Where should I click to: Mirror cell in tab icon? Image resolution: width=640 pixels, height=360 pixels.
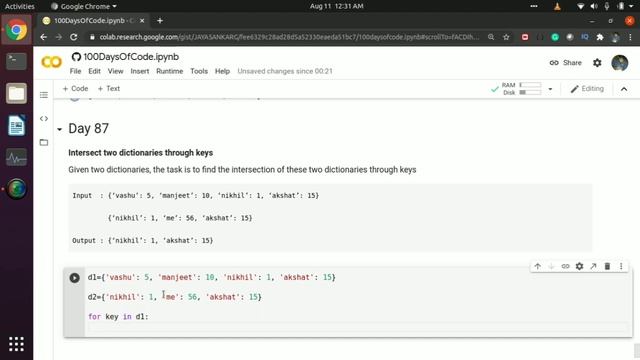(593, 266)
